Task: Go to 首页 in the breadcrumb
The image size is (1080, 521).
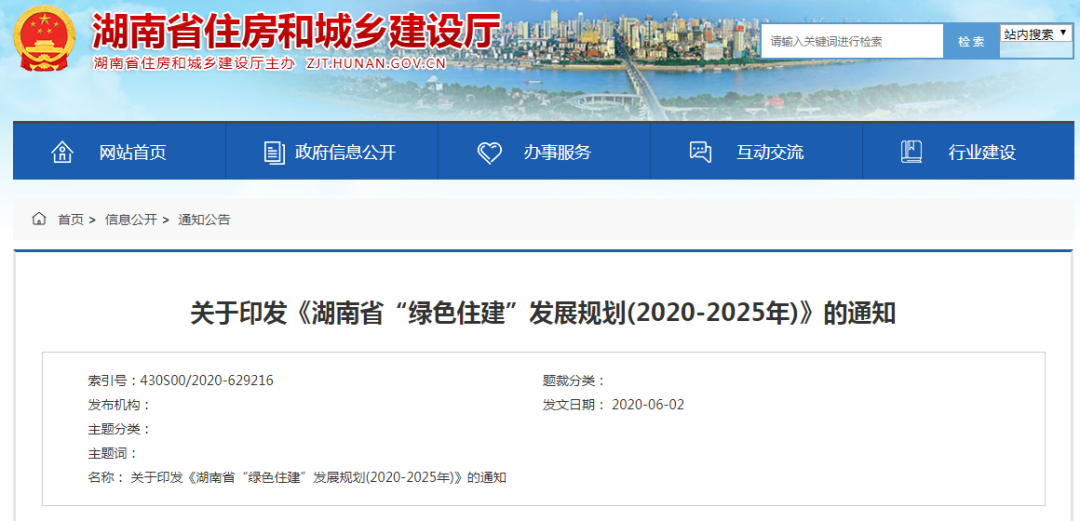Action: click(70, 220)
